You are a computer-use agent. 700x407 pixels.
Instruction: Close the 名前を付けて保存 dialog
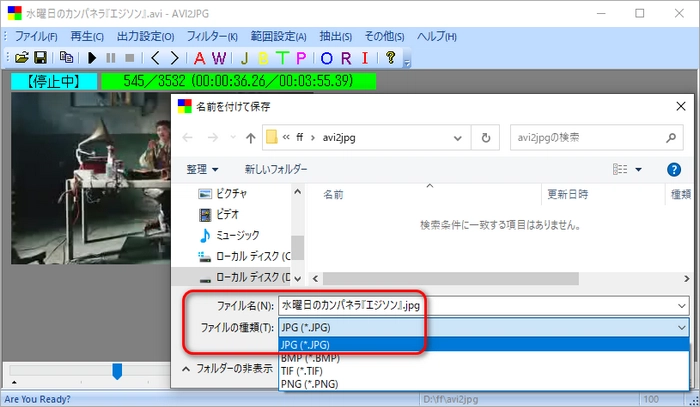(681, 106)
